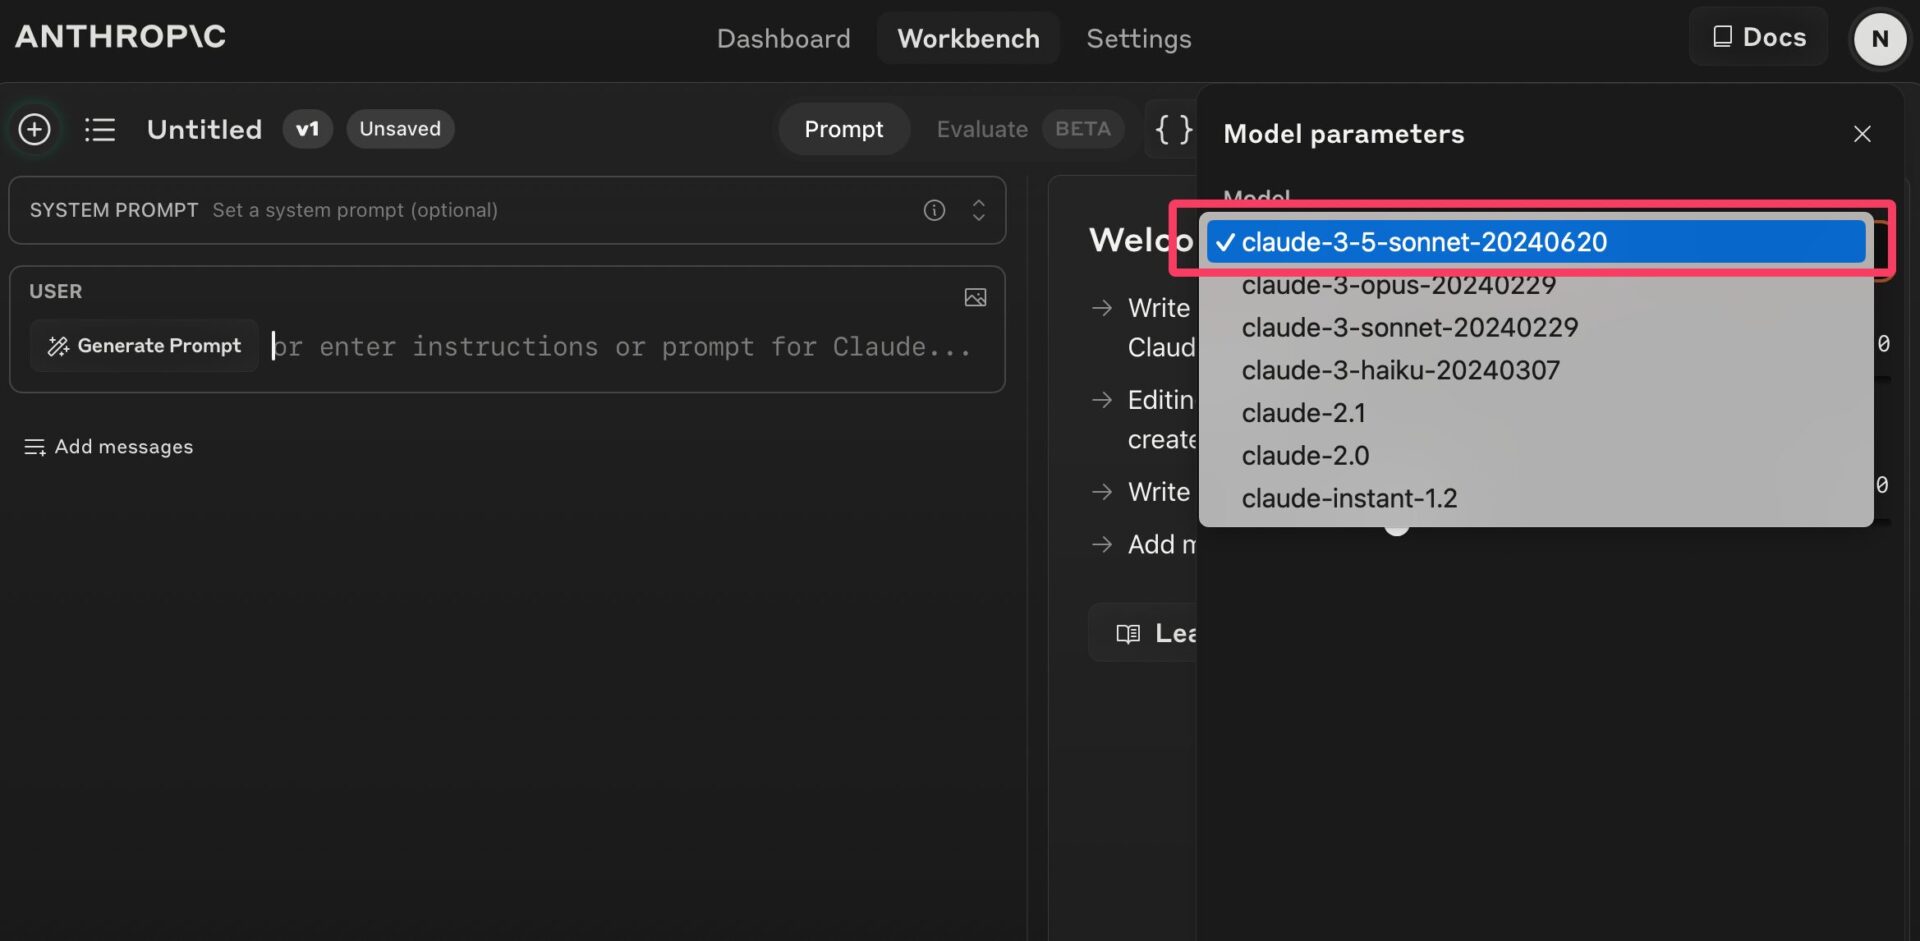Switch to the Dashboard tab
This screenshot has width=1920, height=941.
pos(783,39)
